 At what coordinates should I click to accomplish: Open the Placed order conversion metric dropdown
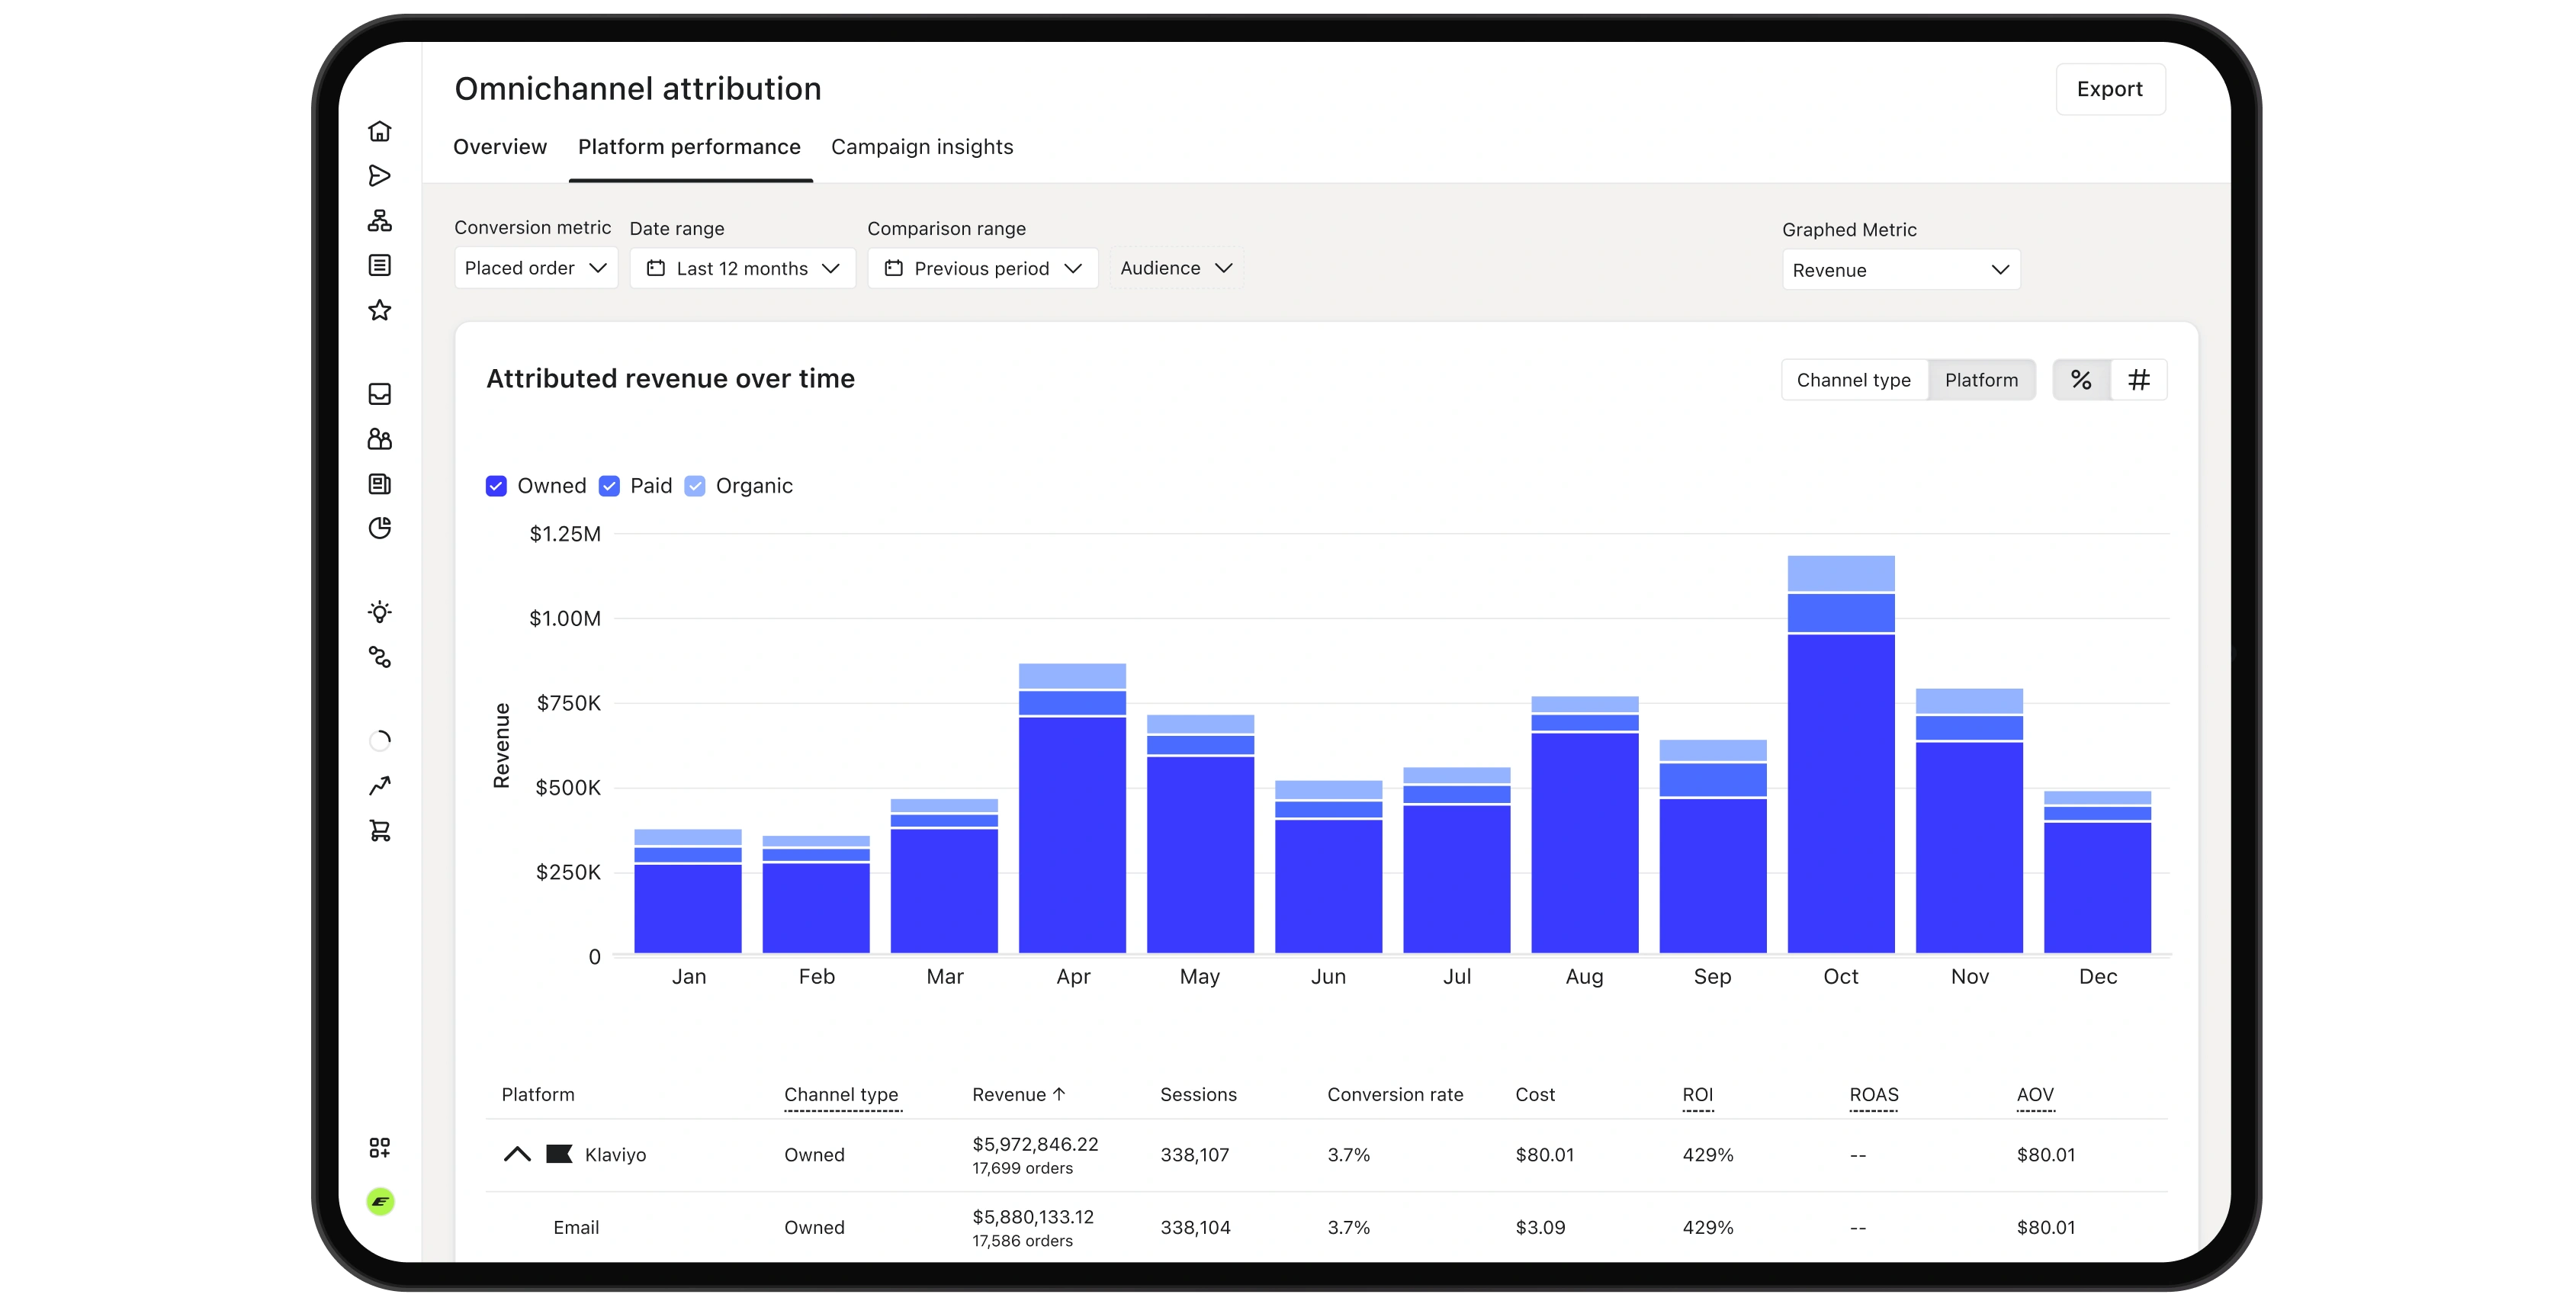tap(536, 268)
